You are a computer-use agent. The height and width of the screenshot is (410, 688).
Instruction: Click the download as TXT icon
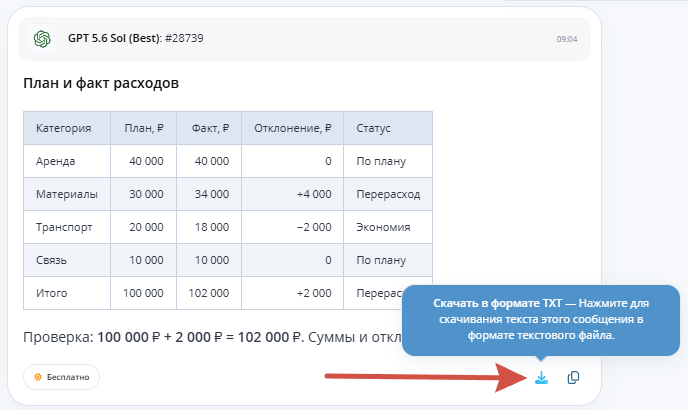point(541,378)
